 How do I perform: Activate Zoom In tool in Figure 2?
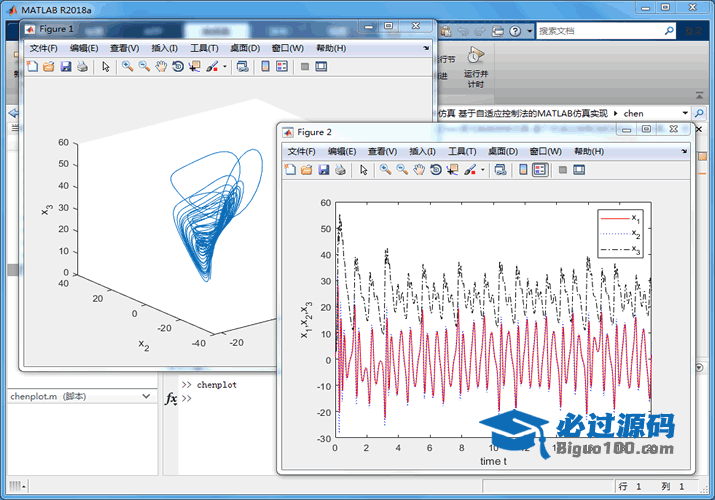coord(385,170)
